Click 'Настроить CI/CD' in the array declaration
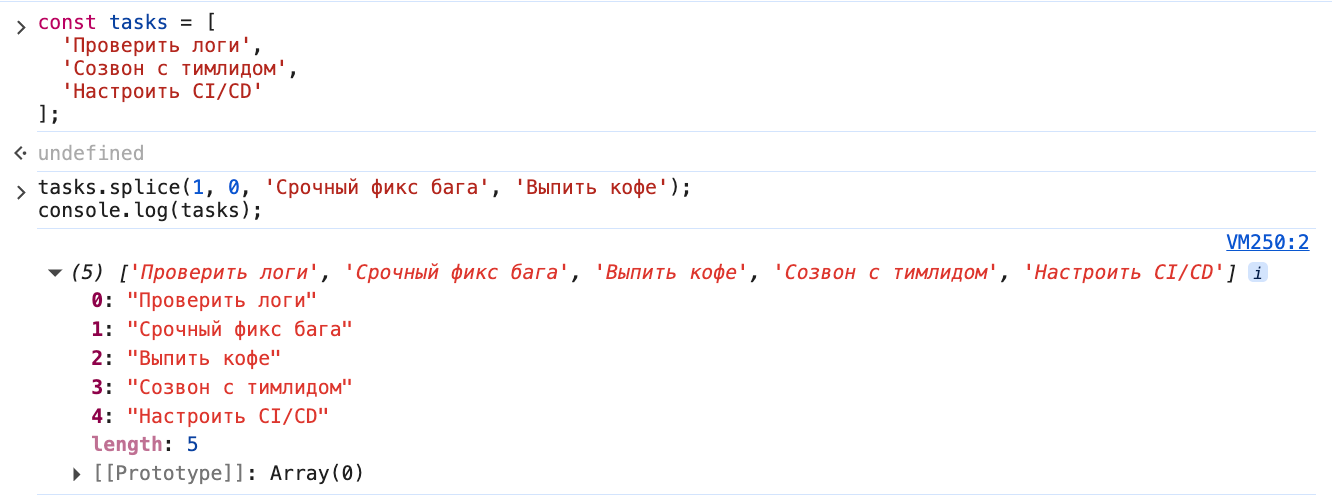The height and width of the screenshot is (496, 1332). tap(168, 91)
